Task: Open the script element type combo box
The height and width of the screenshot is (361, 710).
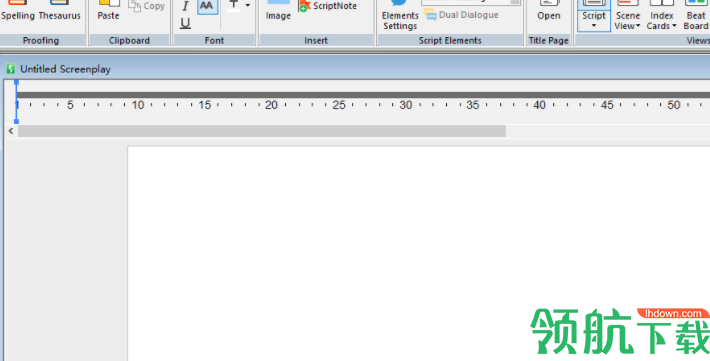Action: [470, 2]
